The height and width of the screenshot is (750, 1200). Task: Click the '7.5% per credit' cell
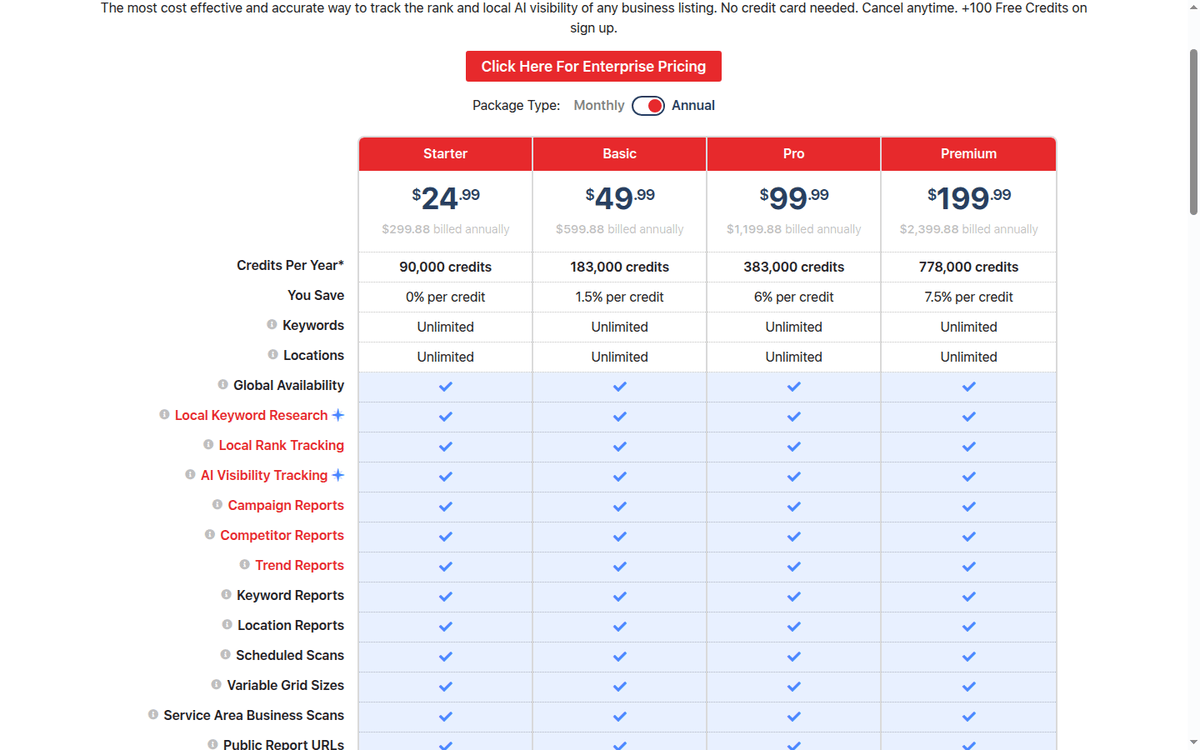969,297
